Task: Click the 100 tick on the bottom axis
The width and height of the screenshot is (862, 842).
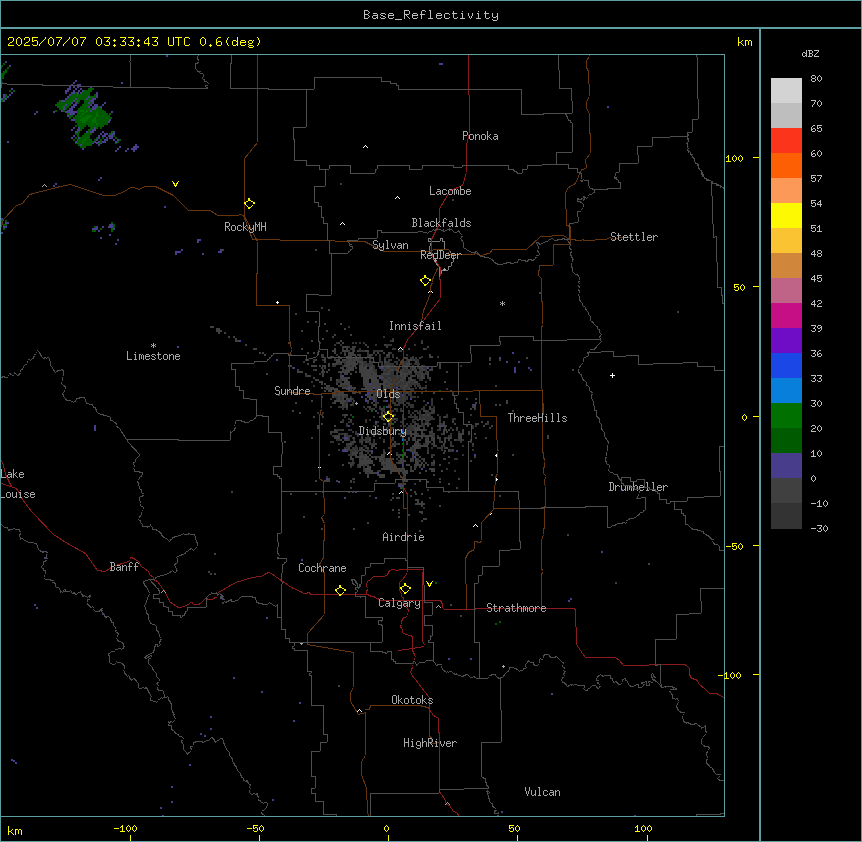Action: (x=643, y=828)
